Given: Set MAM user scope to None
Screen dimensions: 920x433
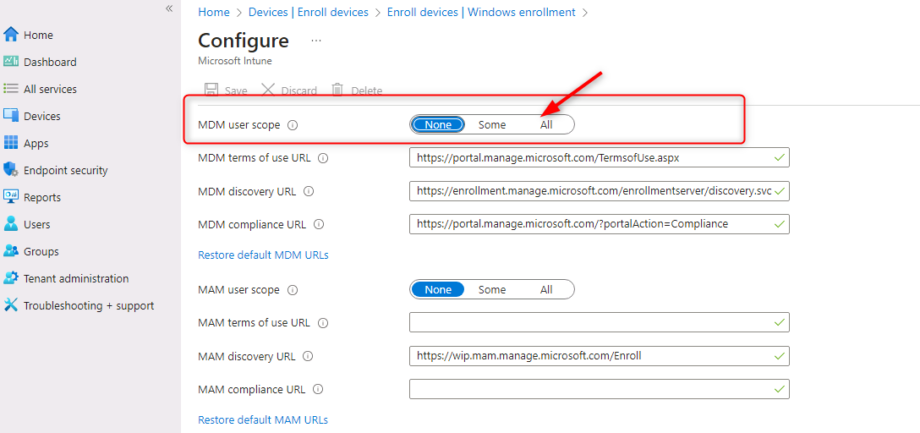Looking at the screenshot, I should (x=438, y=290).
